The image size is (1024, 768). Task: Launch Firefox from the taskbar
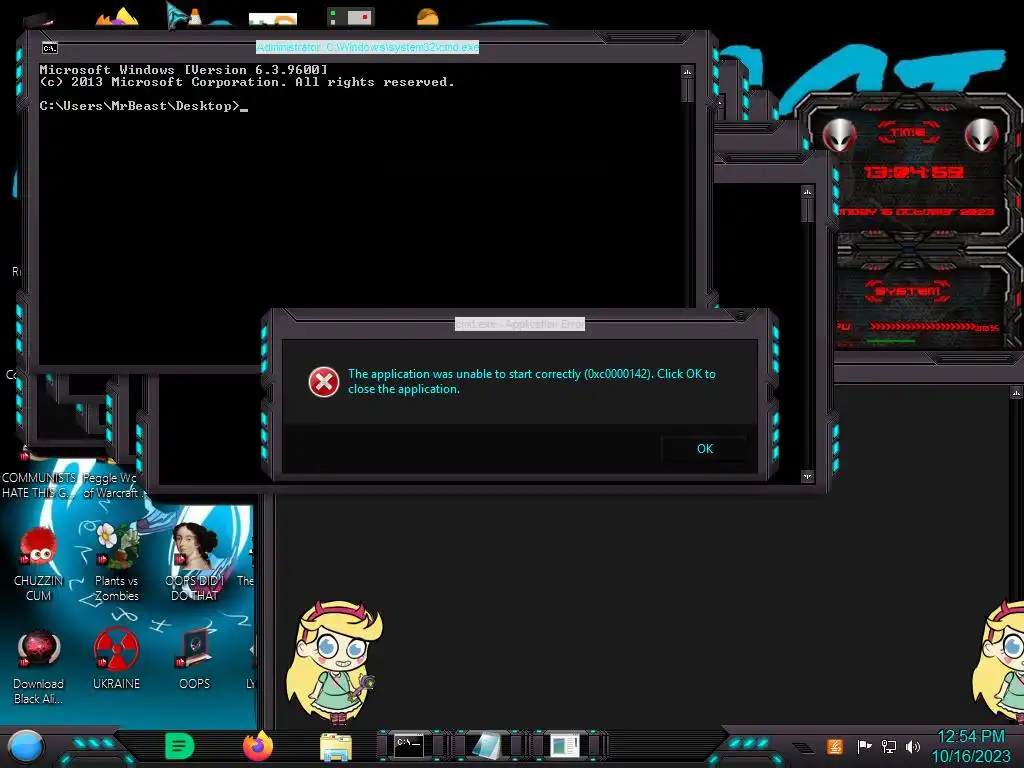257,746
